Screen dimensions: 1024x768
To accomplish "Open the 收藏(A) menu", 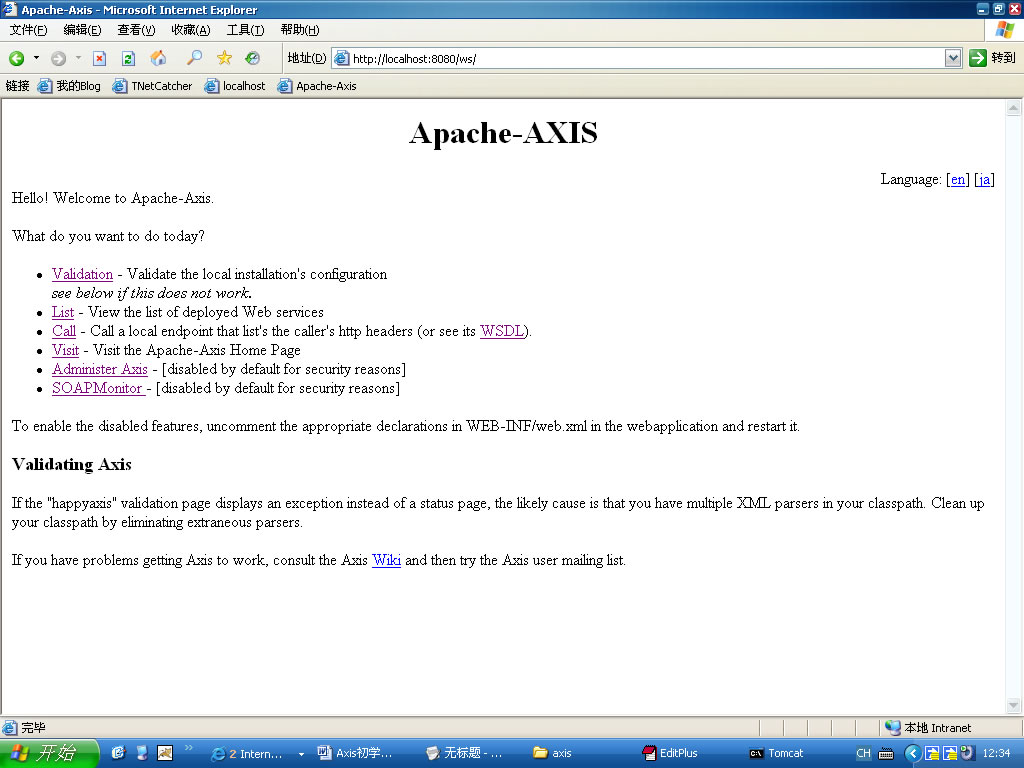I will (x=191, y=30).
